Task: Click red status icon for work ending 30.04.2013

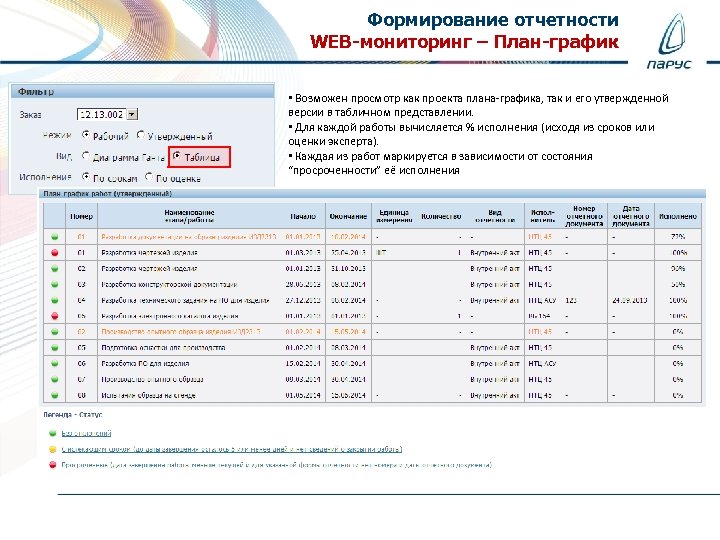Action: coord(55,253)
